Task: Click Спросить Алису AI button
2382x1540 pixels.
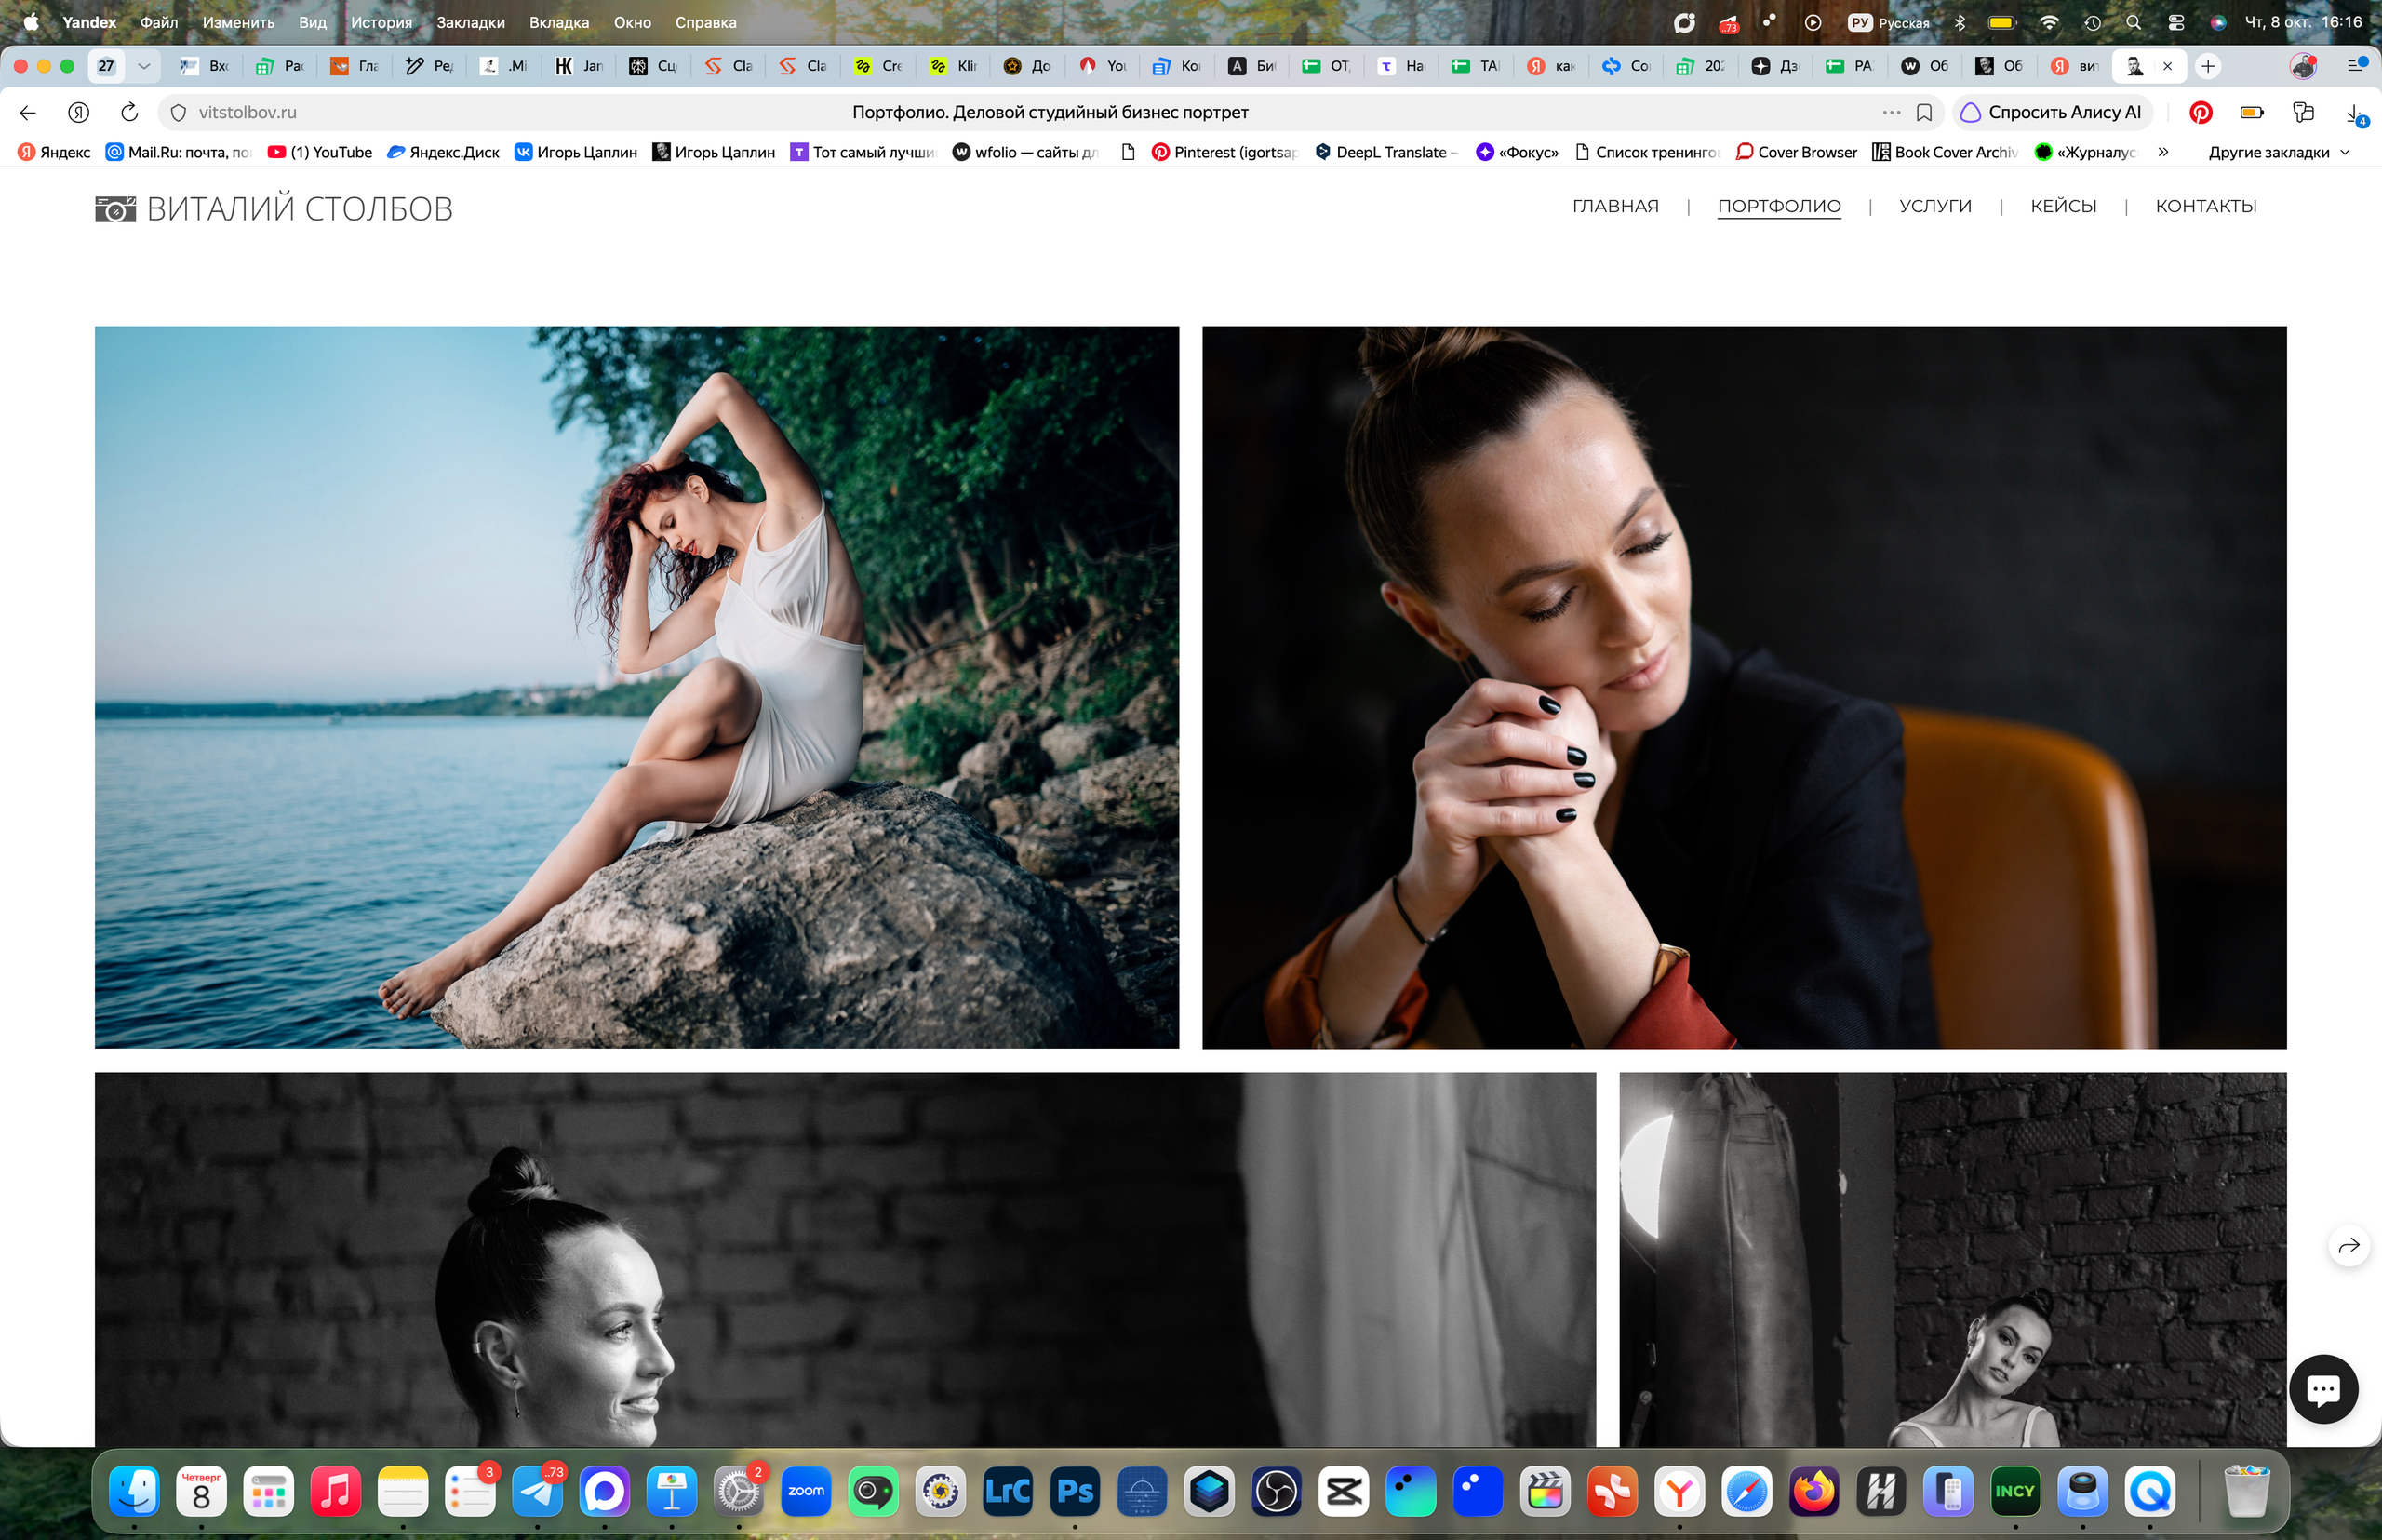Action: click(x=2051, y=112)
